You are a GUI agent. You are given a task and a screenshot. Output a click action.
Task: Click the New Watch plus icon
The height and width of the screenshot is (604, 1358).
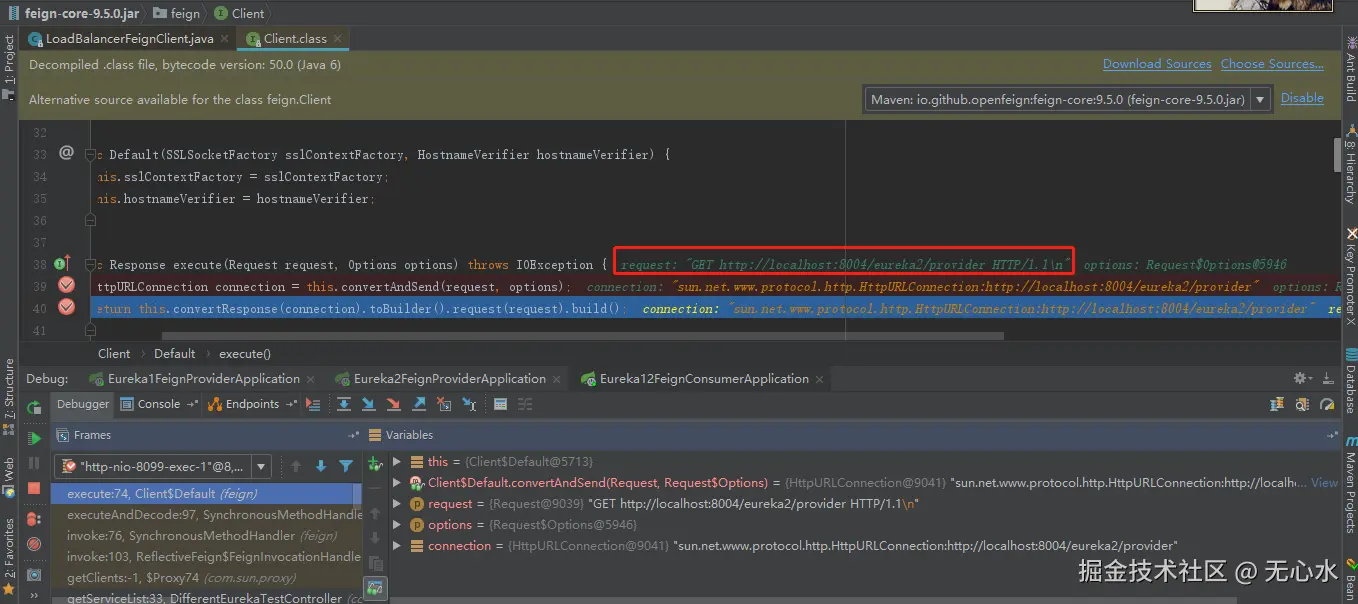point(376,463)
